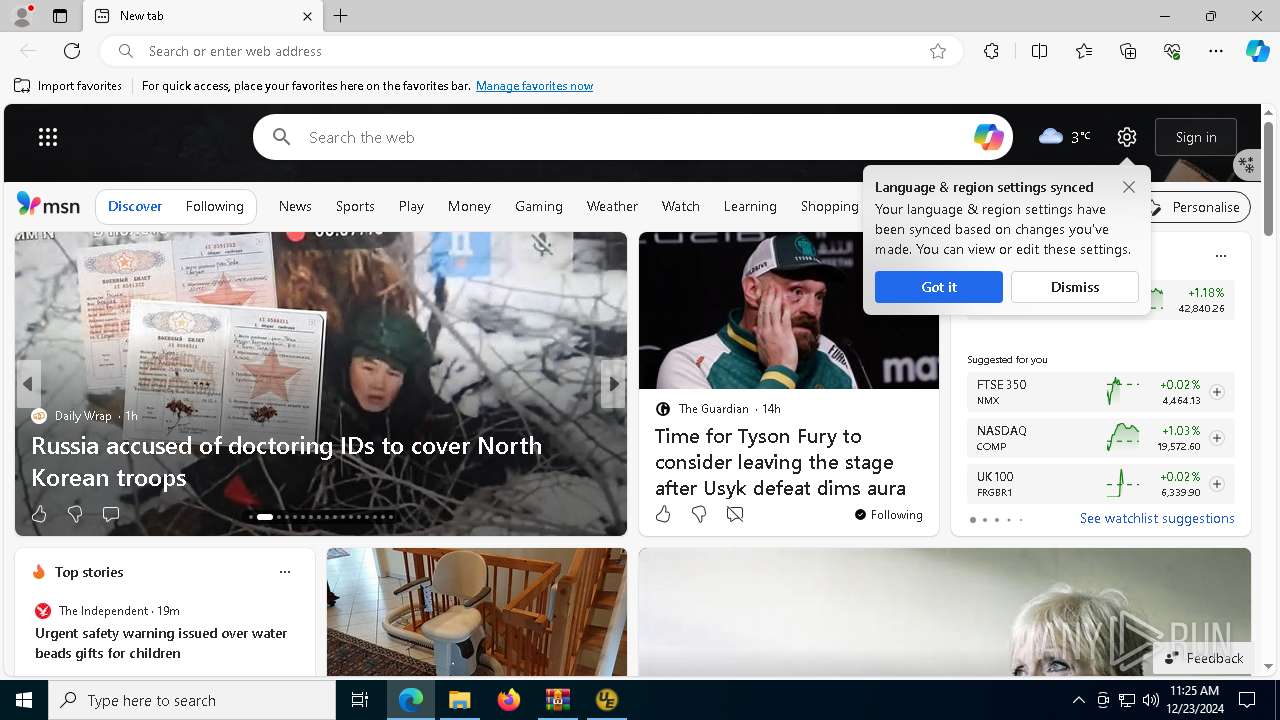Click carousel slide indicator dots
The height and width of the screenshot is (720, 1280).
[321, 517]
